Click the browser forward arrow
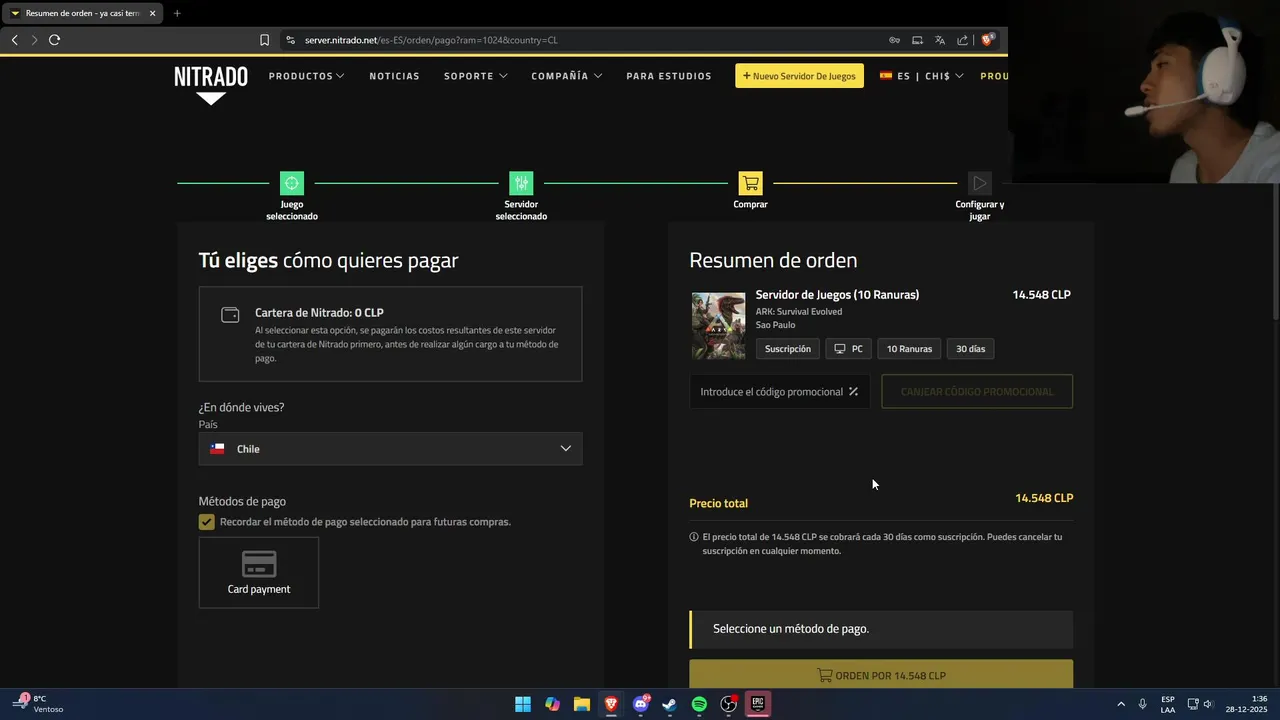 pyautogui.click(x=34, y=40)
